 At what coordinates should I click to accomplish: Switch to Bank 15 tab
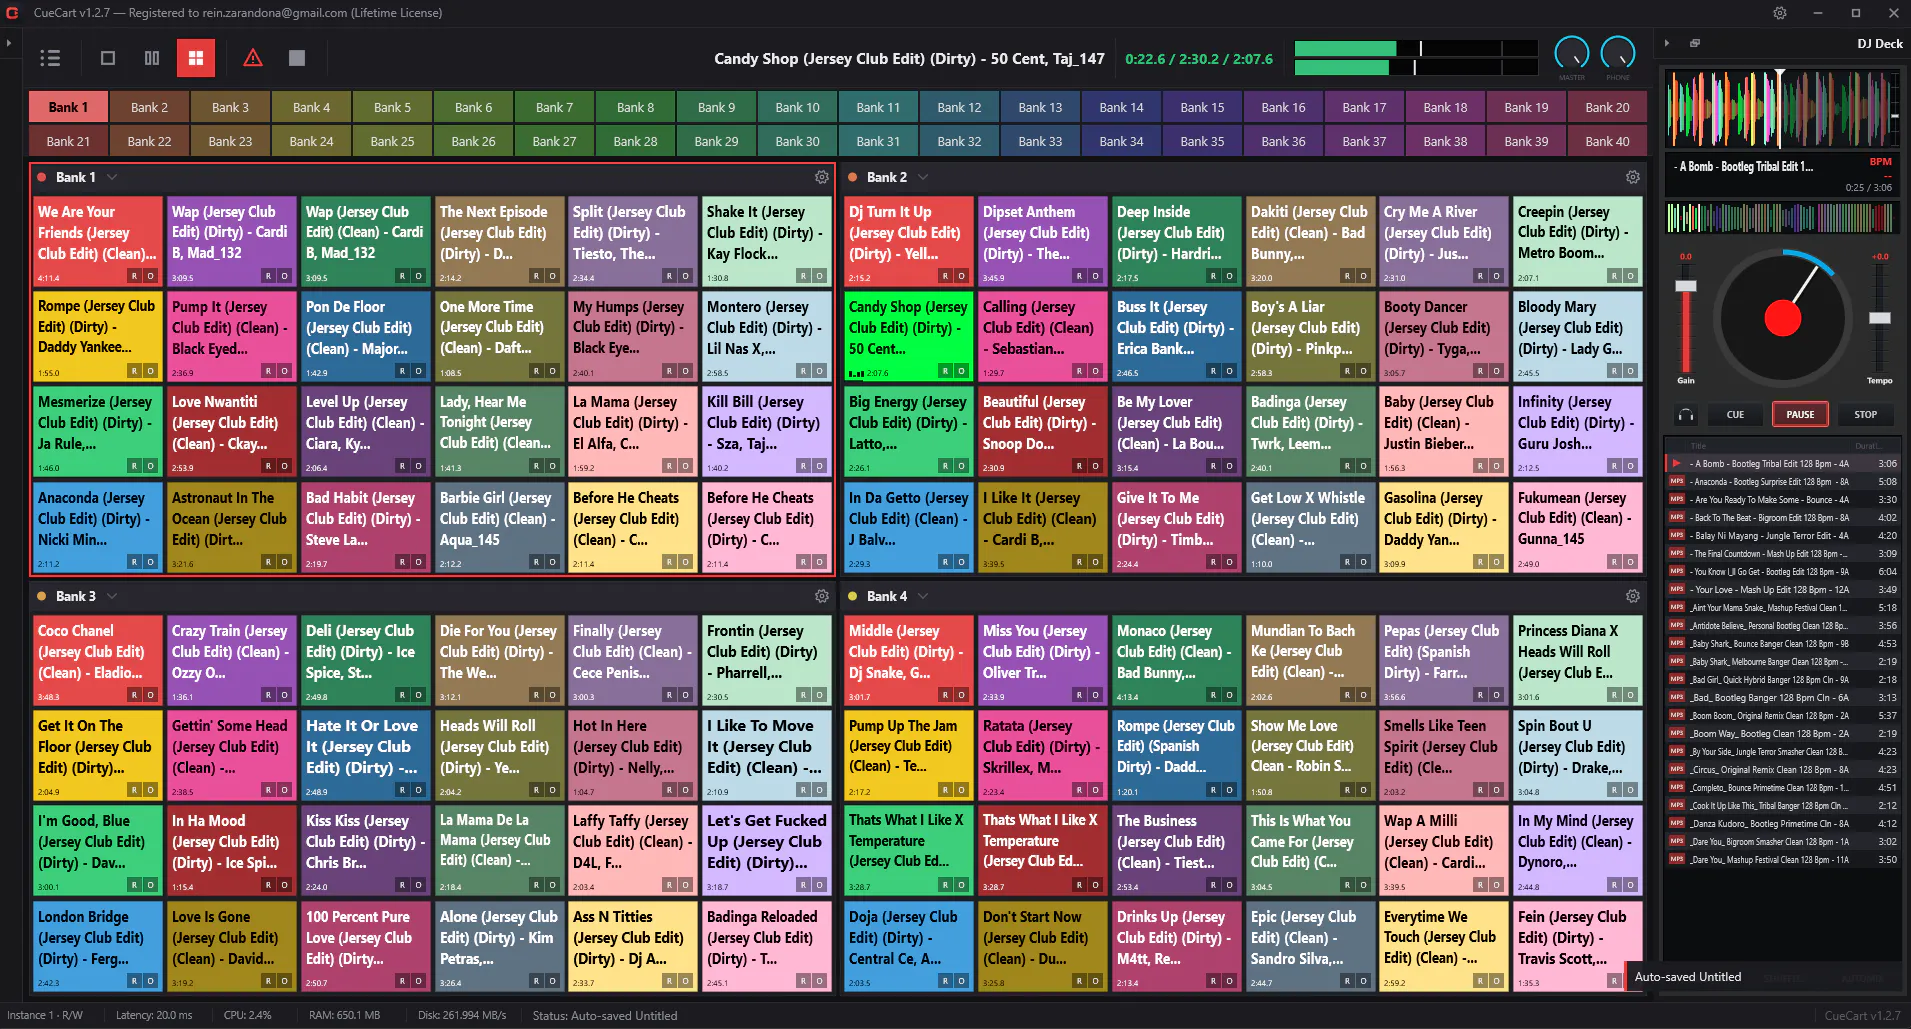coord(1202,107)
